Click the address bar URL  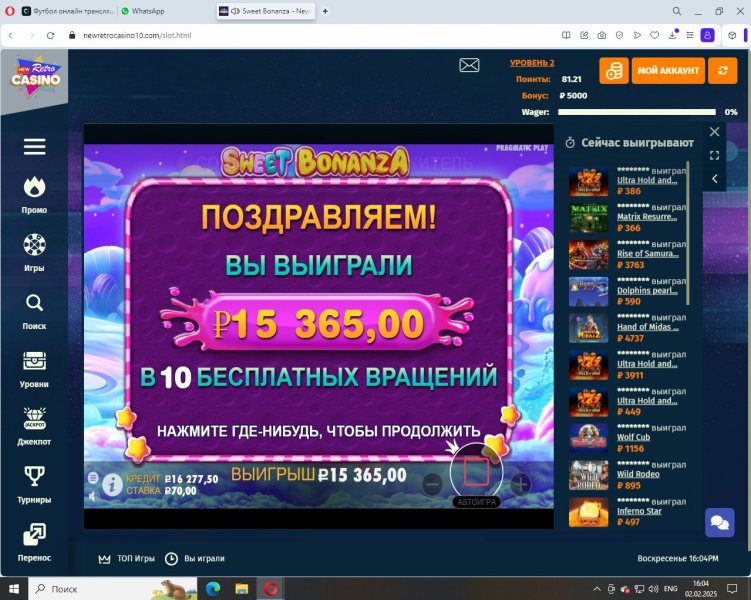tap(137, 35)
